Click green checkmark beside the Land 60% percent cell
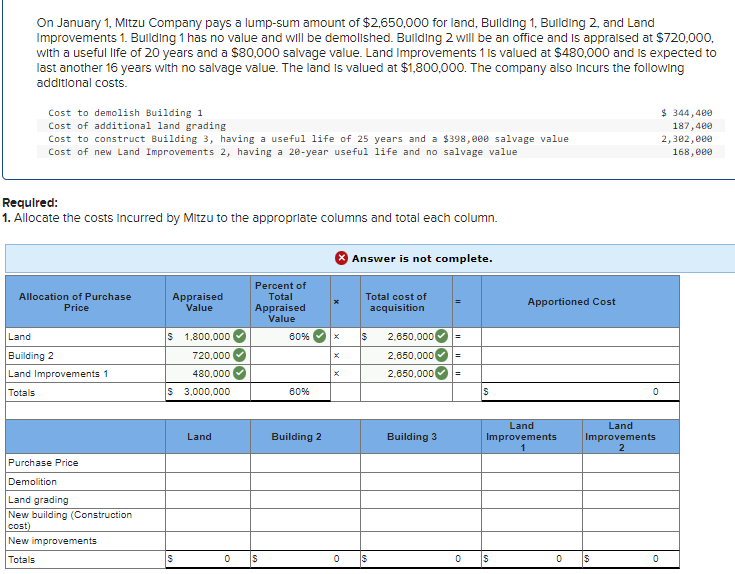This screenshot has height=574, width=735. point(319,336)
